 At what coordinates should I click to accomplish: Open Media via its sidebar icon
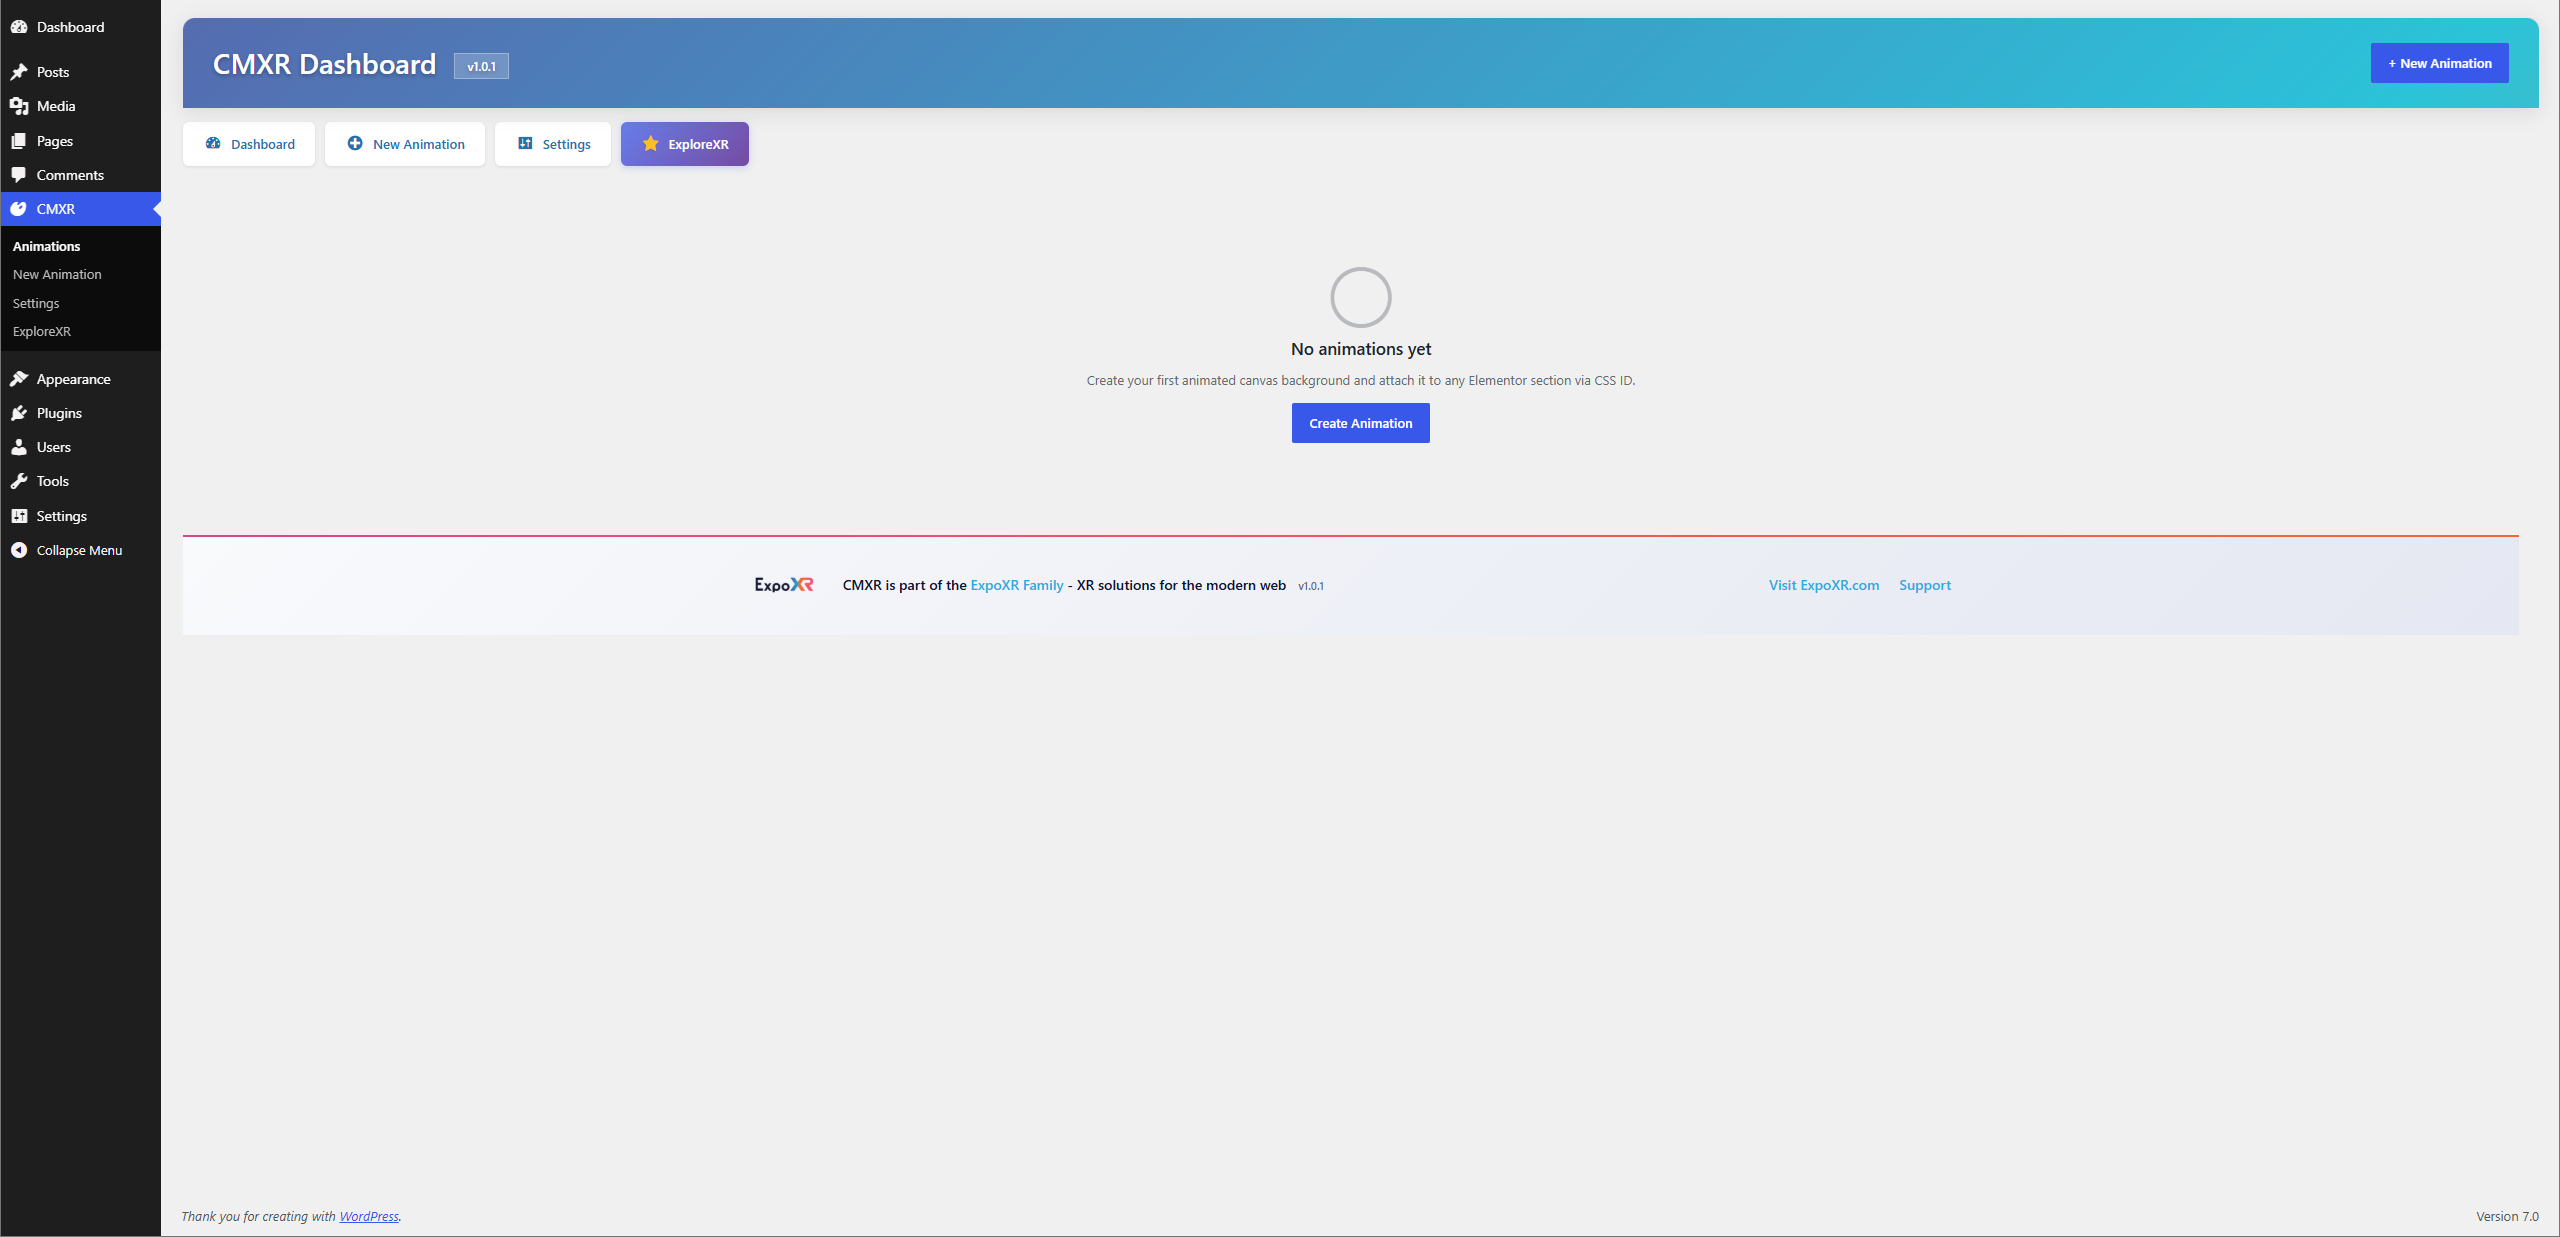pos(19,106)
